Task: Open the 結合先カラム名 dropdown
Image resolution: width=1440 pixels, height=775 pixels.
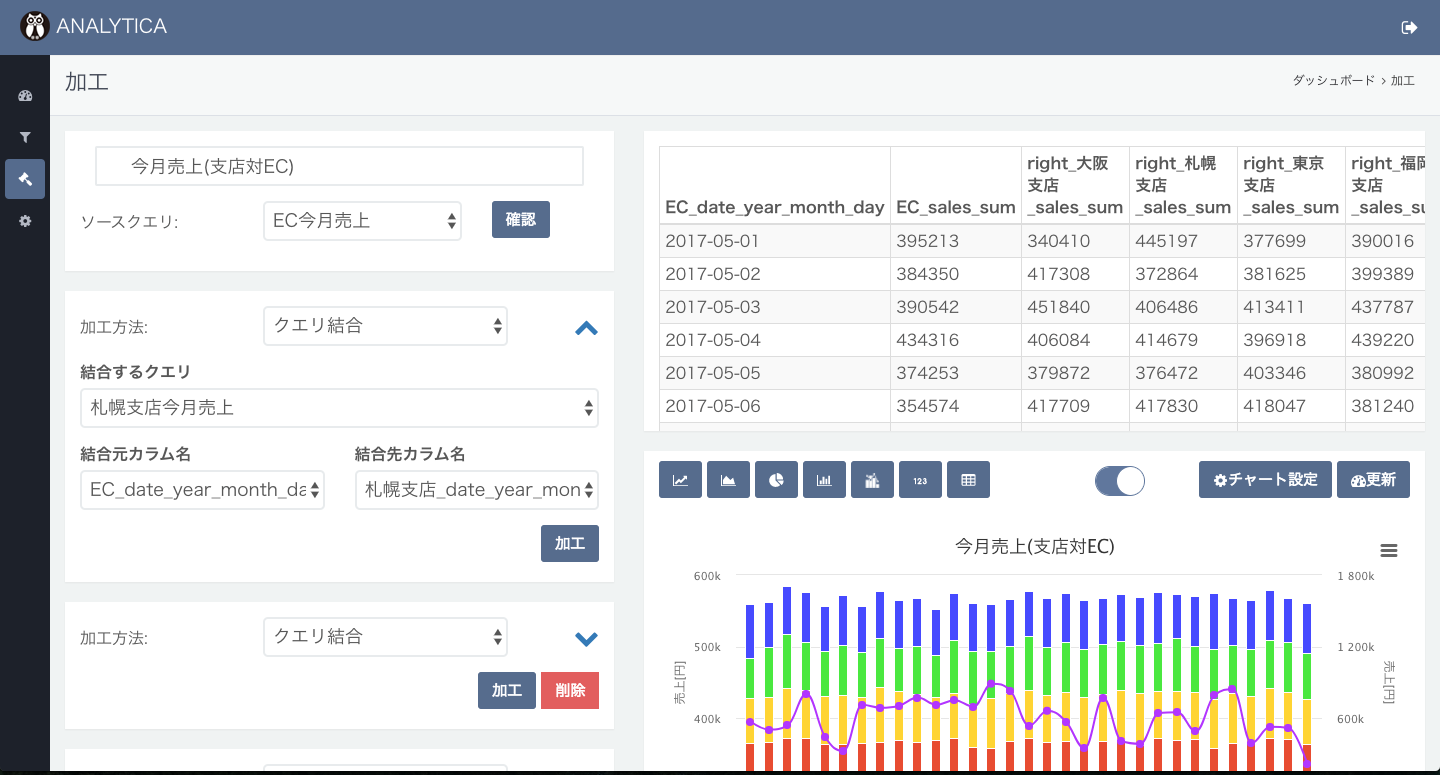Action: [x=477, y=490]
